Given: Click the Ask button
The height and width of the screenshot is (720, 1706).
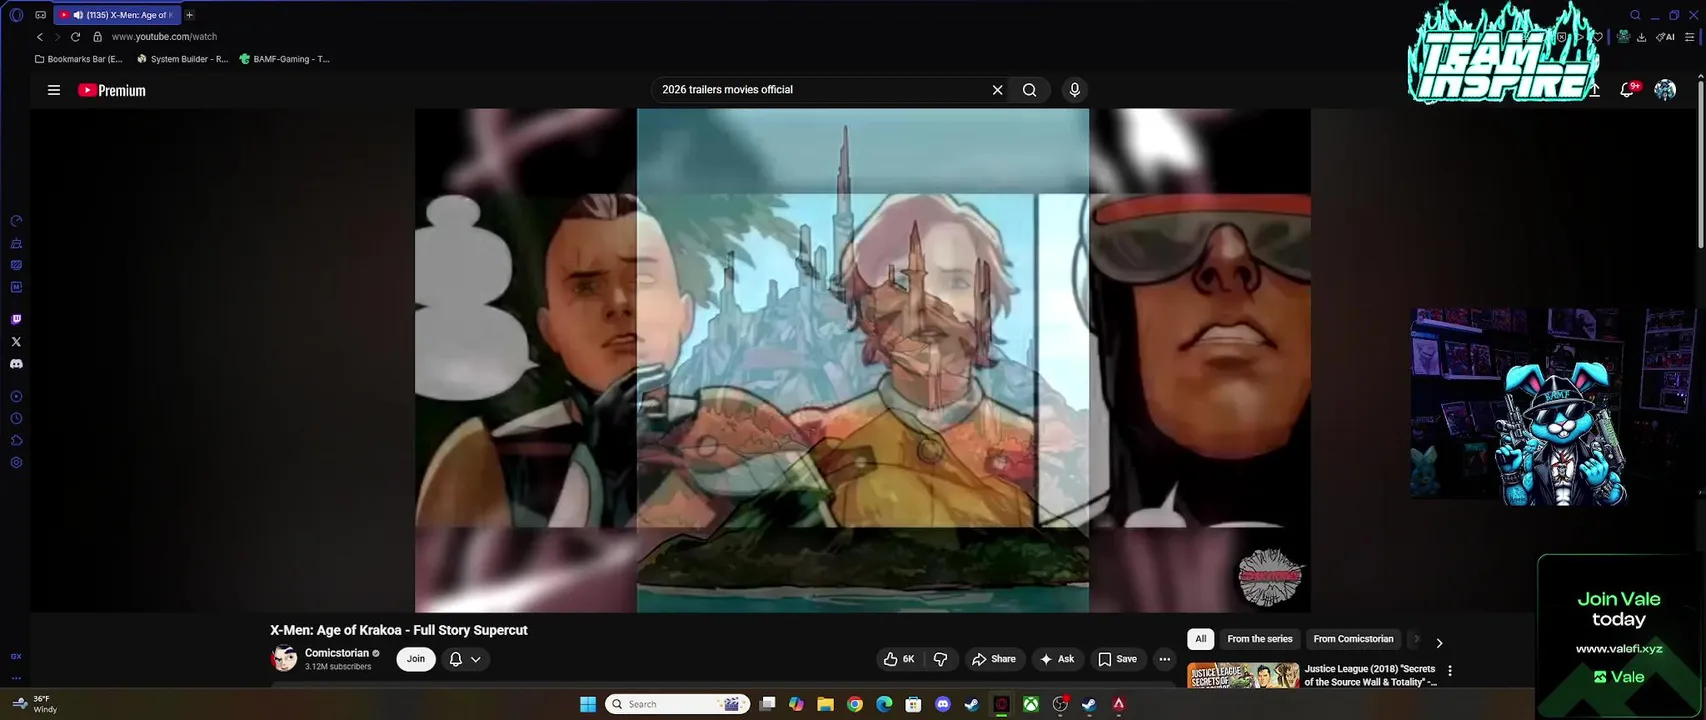Looking at the screenshot, I should click(x=1057, y=659).
